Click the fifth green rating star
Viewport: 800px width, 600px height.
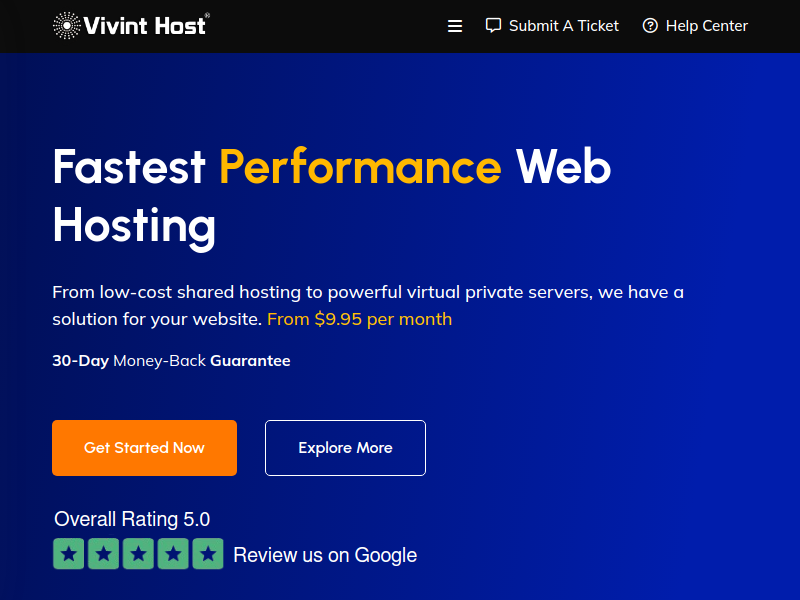208,554
